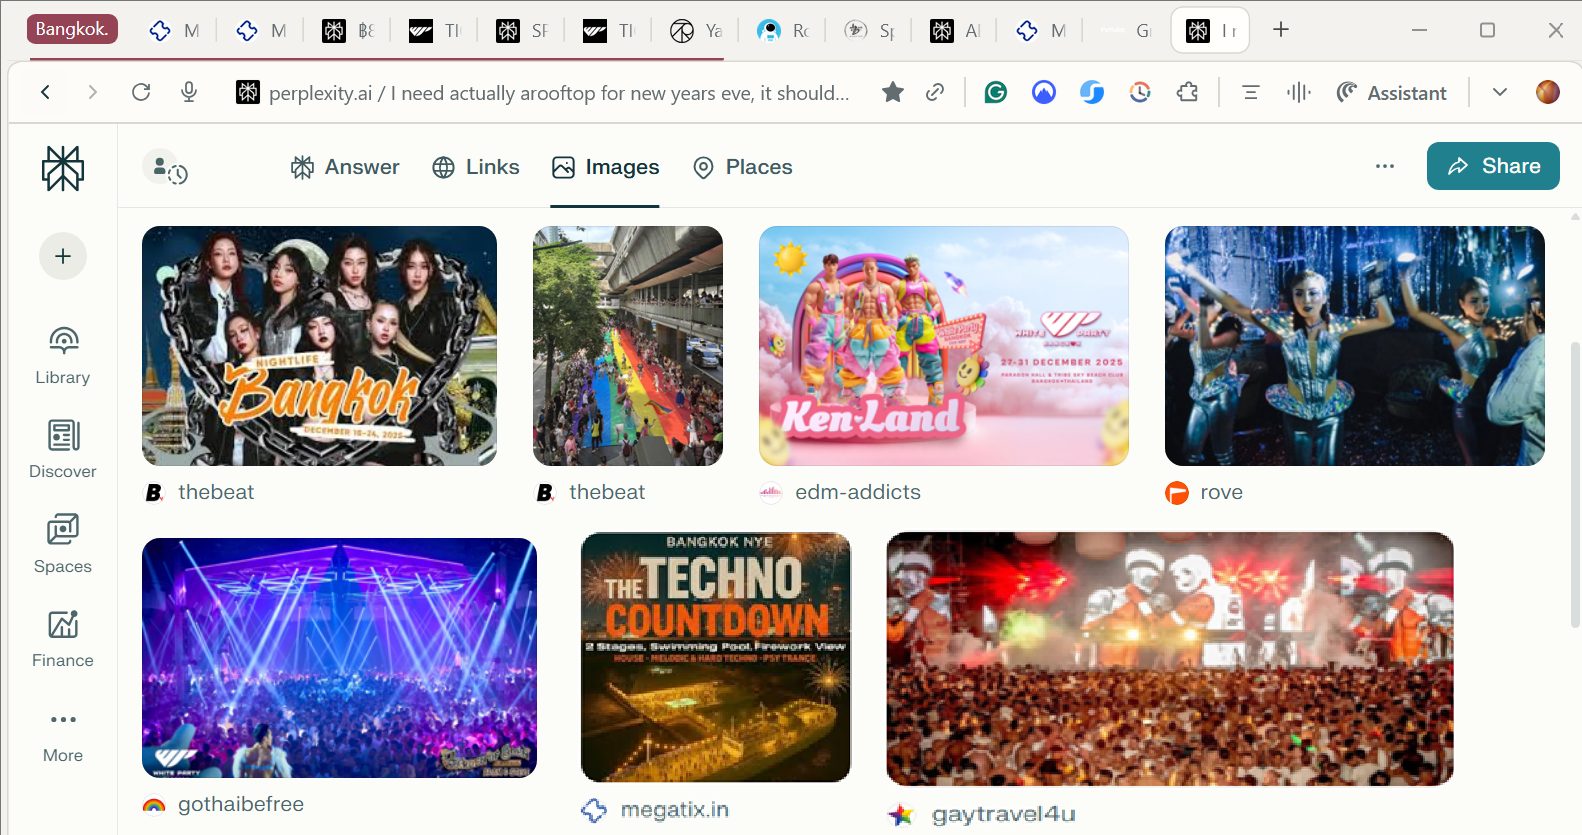
Task: Switch to the 'Gi' browser tab
Action: tap(1127, 31)
